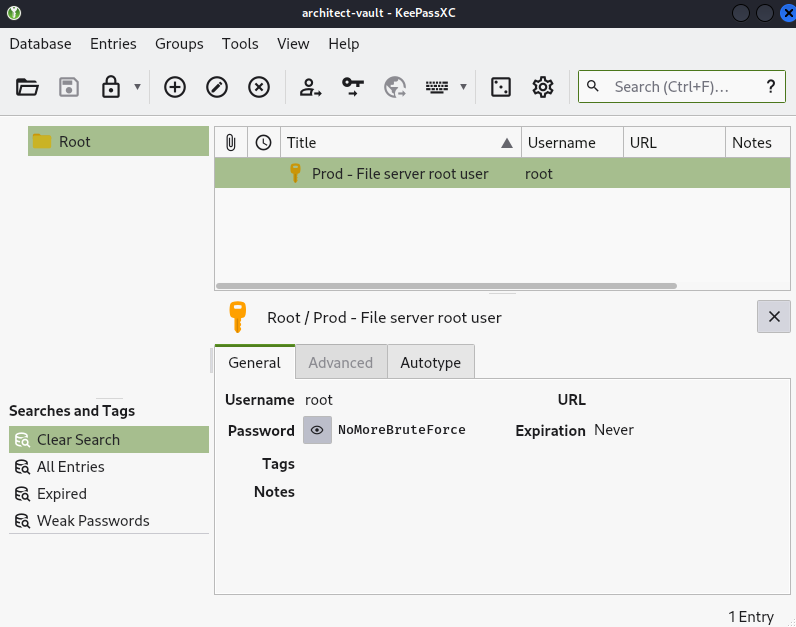Select the Root group in tree
Screen dimensions: 796x627
click(75, 142)
